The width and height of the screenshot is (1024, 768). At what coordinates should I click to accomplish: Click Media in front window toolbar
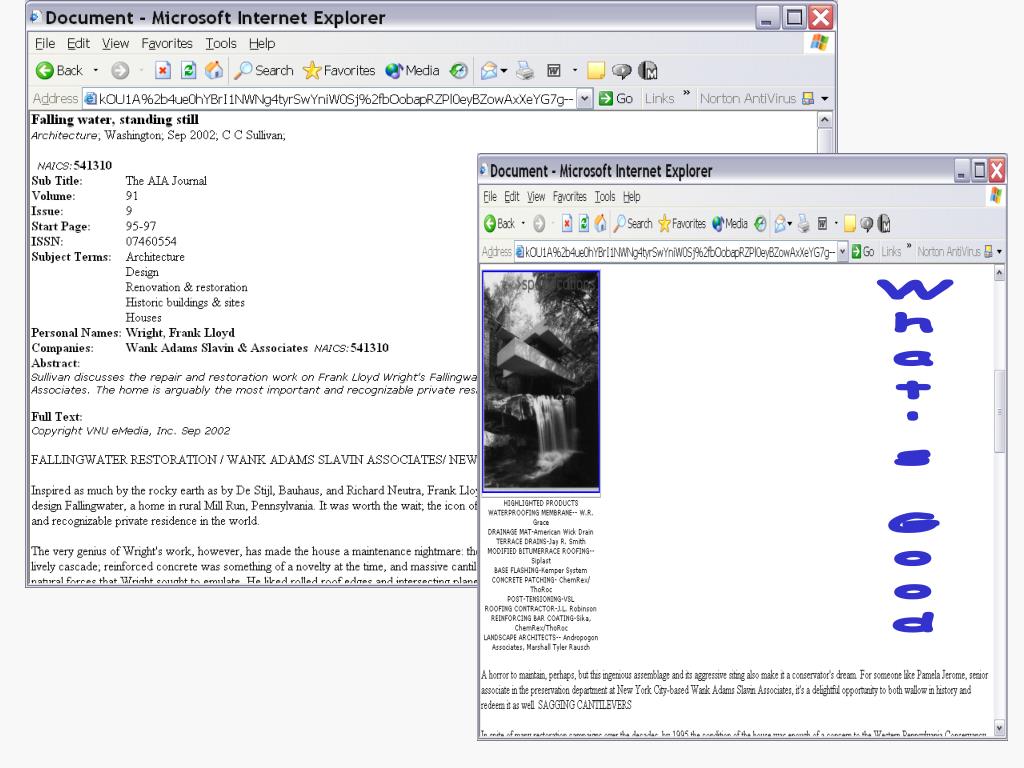pyautogui.click(x=729, y=224)
